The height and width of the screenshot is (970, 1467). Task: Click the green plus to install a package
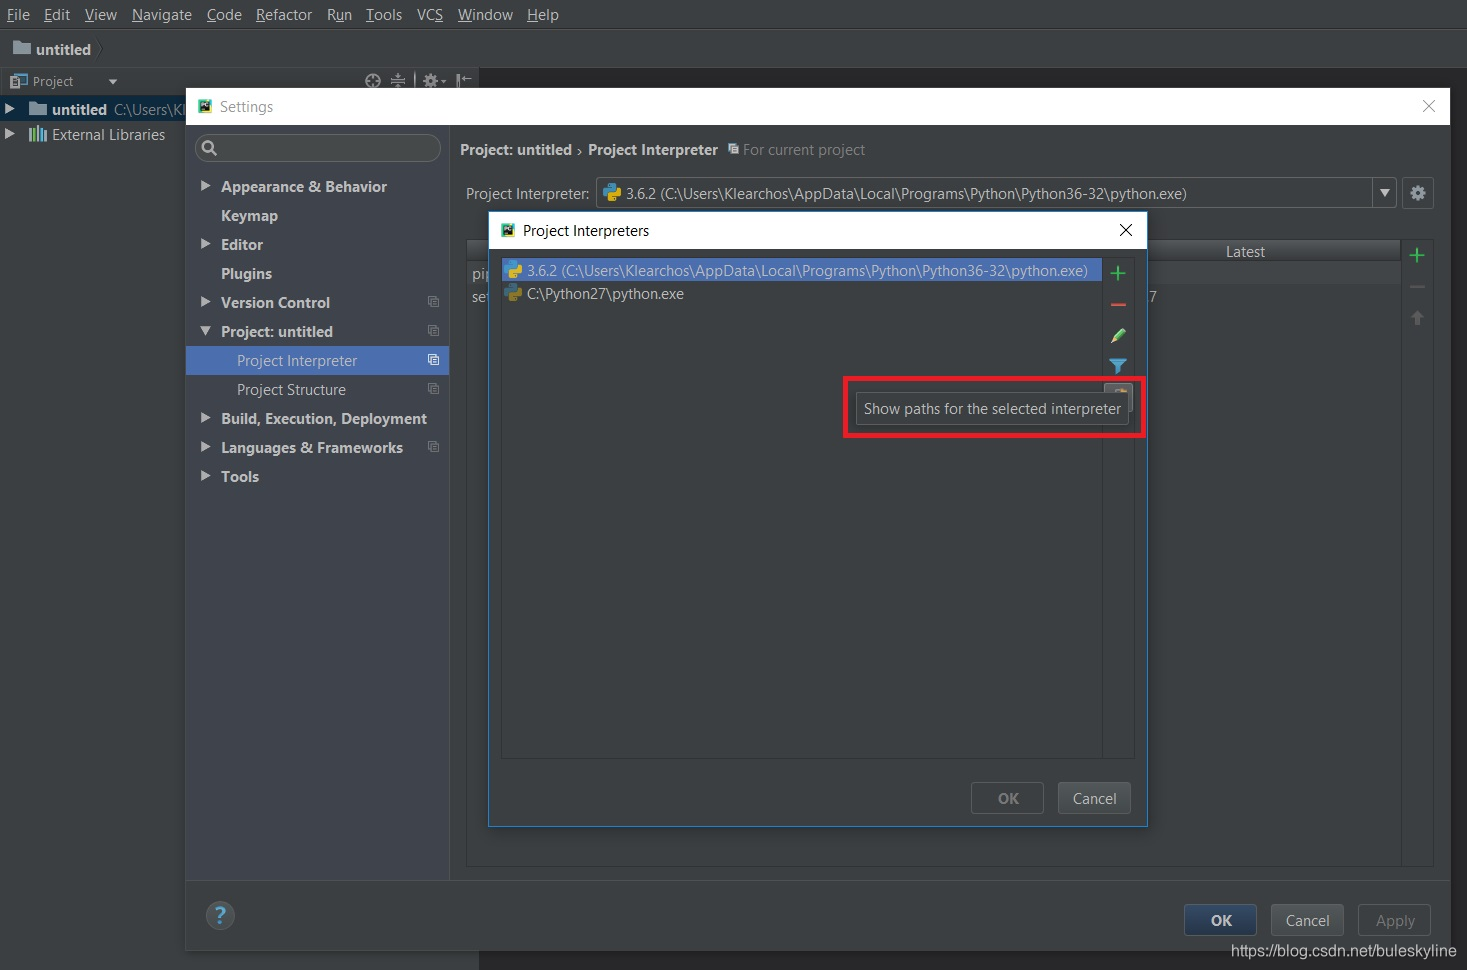point(1416,255)
